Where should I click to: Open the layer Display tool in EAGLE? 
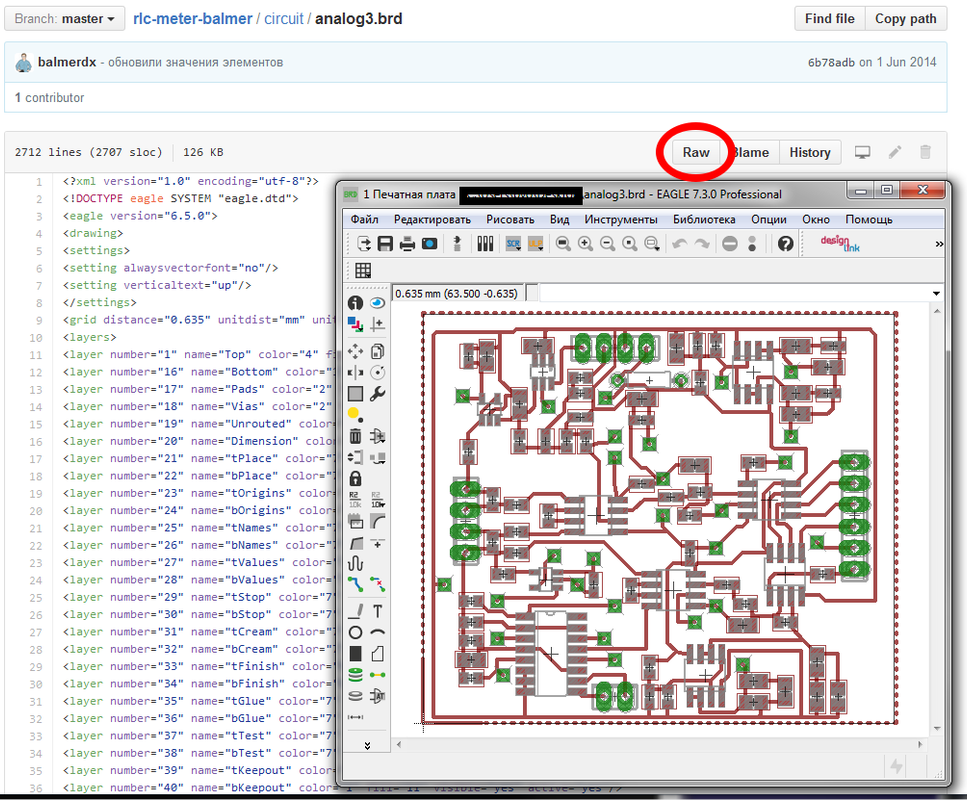point(355,324)
